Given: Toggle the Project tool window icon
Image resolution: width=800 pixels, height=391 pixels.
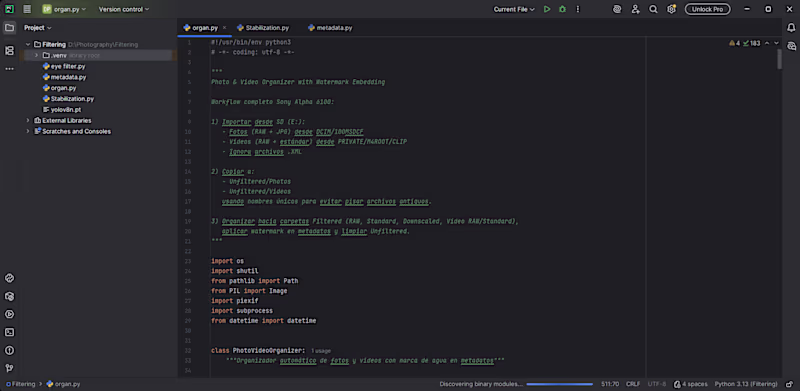Looking at the screenshot, I should tap(9, 28).
